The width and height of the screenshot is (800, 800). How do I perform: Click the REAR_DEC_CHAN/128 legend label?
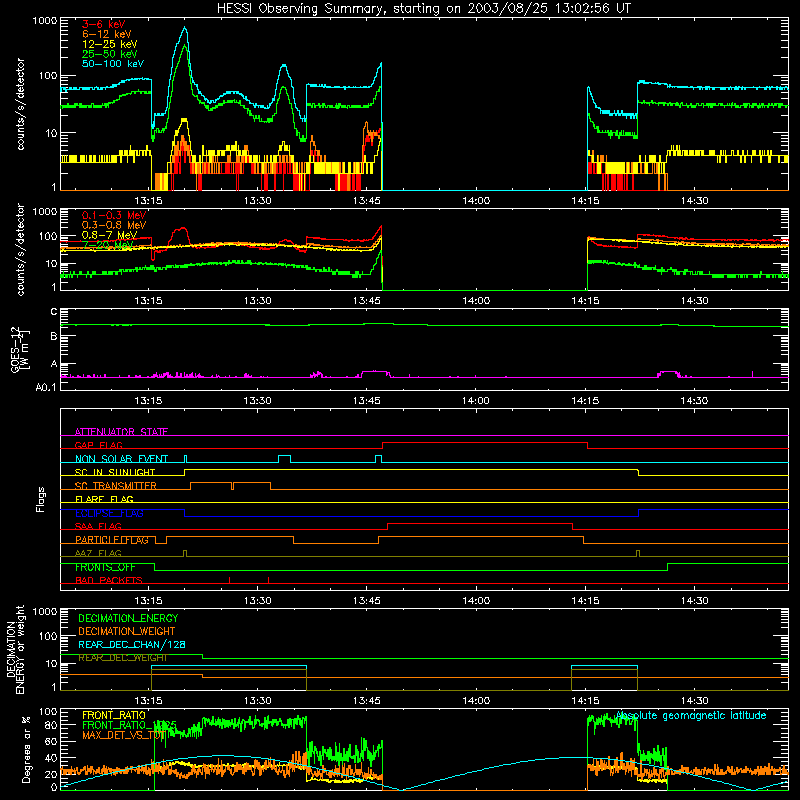(132, 645)
